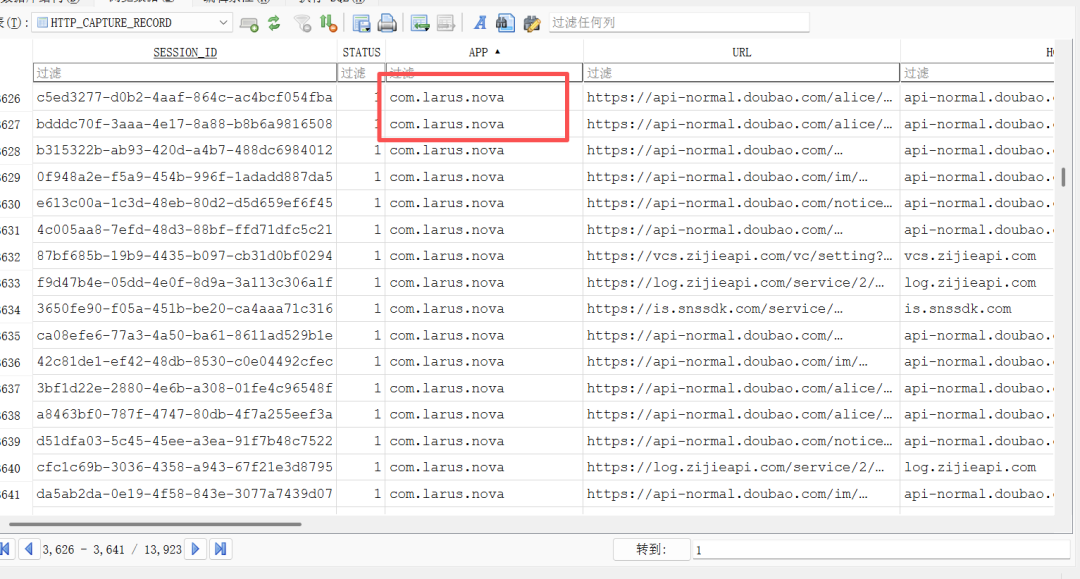
Task: Go to the next page of records
Action: pos(196,549)
